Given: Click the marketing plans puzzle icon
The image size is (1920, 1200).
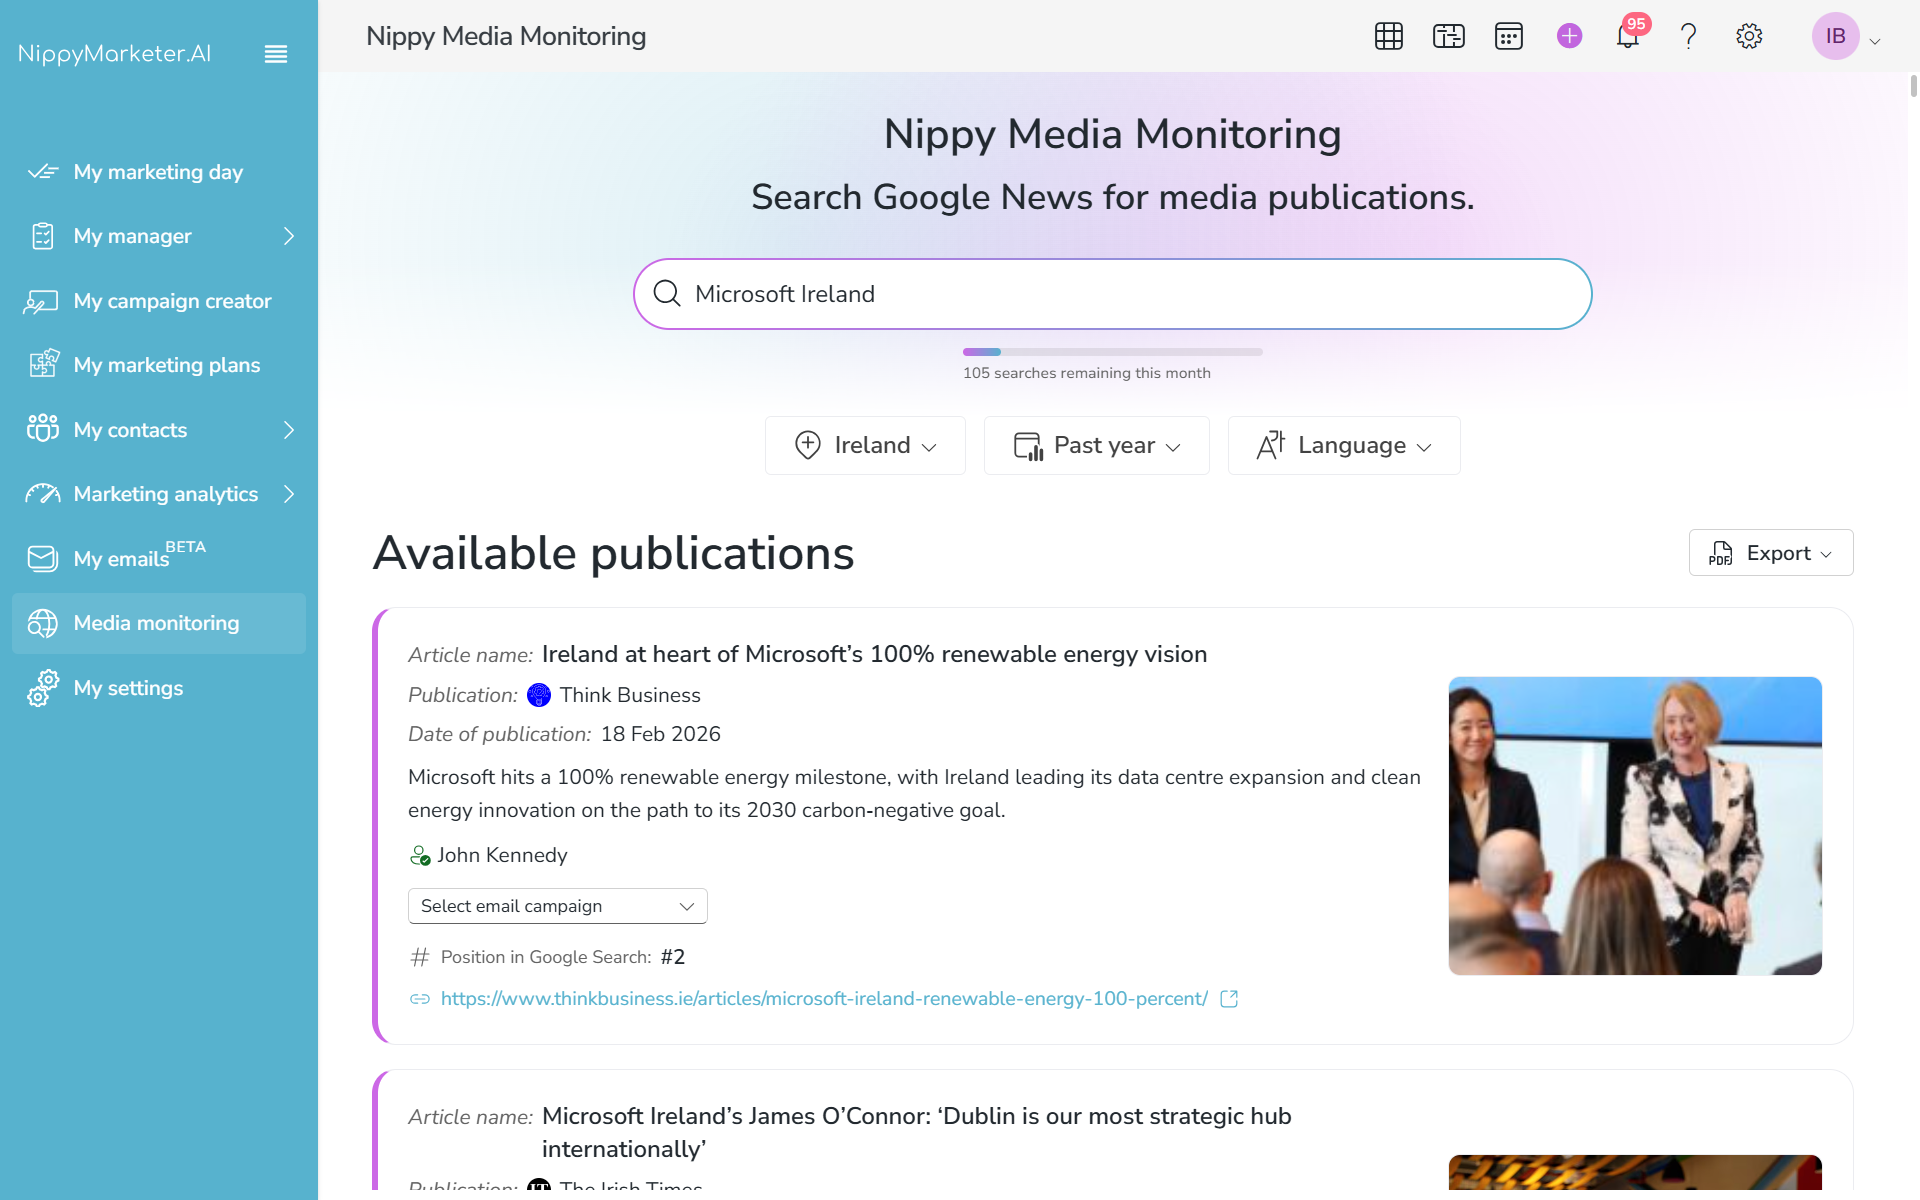Looking at the screenshot, I should coord(44,364).
